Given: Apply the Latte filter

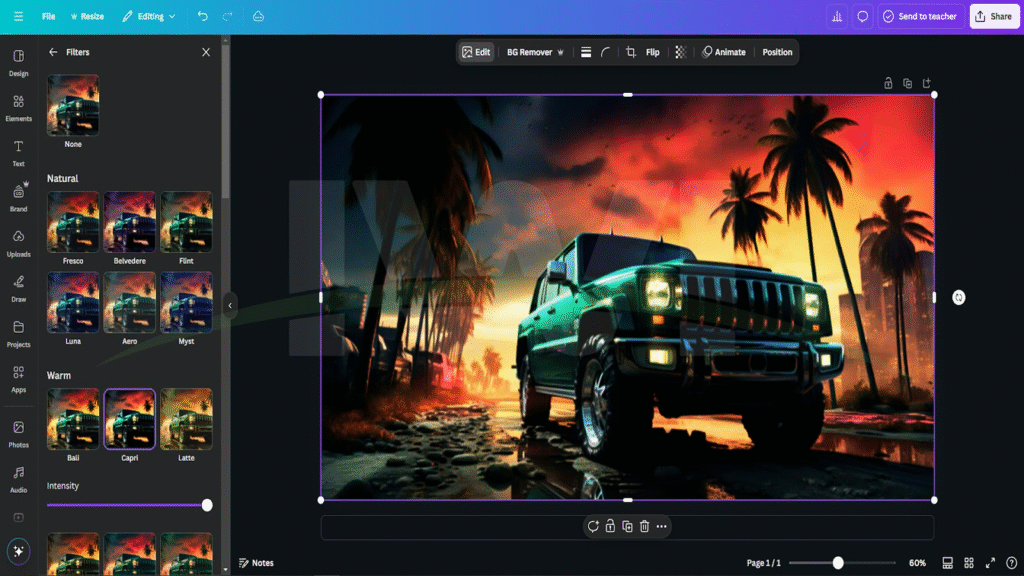Looking at the screenshot, I should (186, 419).
